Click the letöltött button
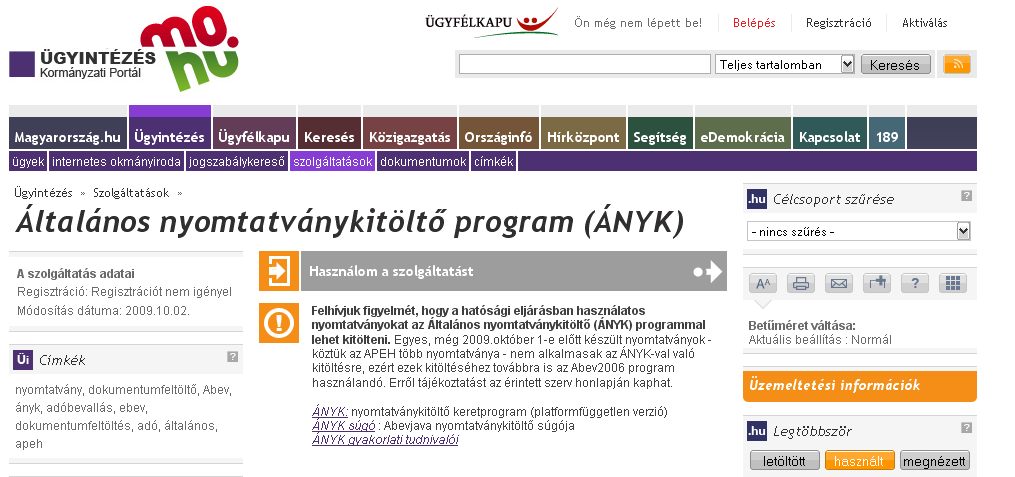 coord(784,461)
